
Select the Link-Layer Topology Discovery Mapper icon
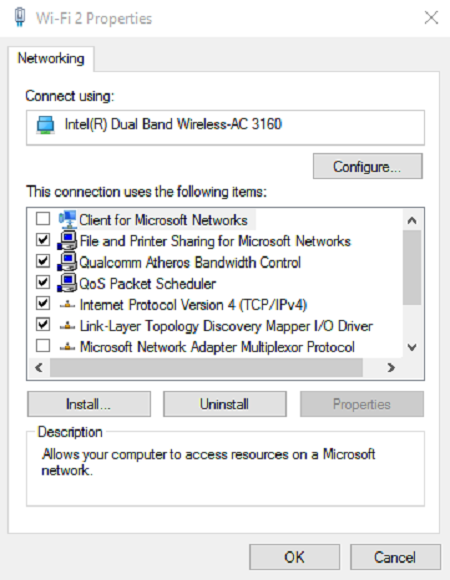[67, 326]
